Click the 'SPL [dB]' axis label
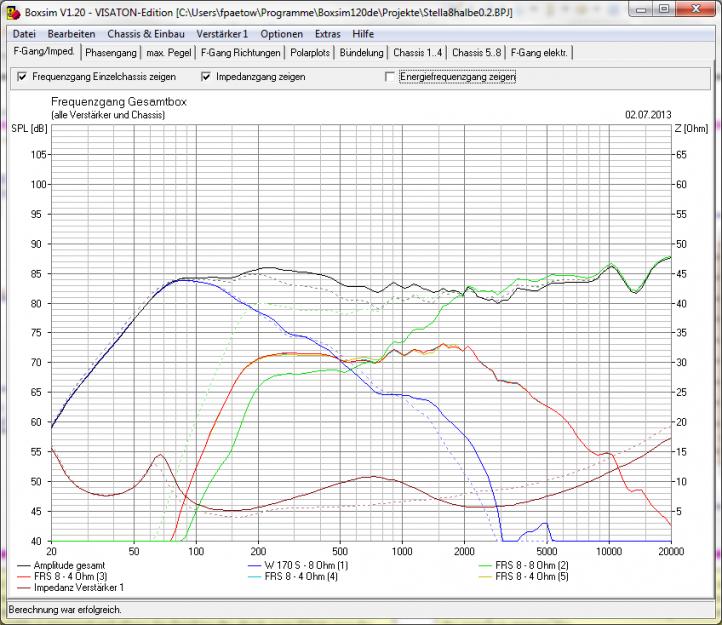This screenshot has width=722, height=625. point(29,129)
